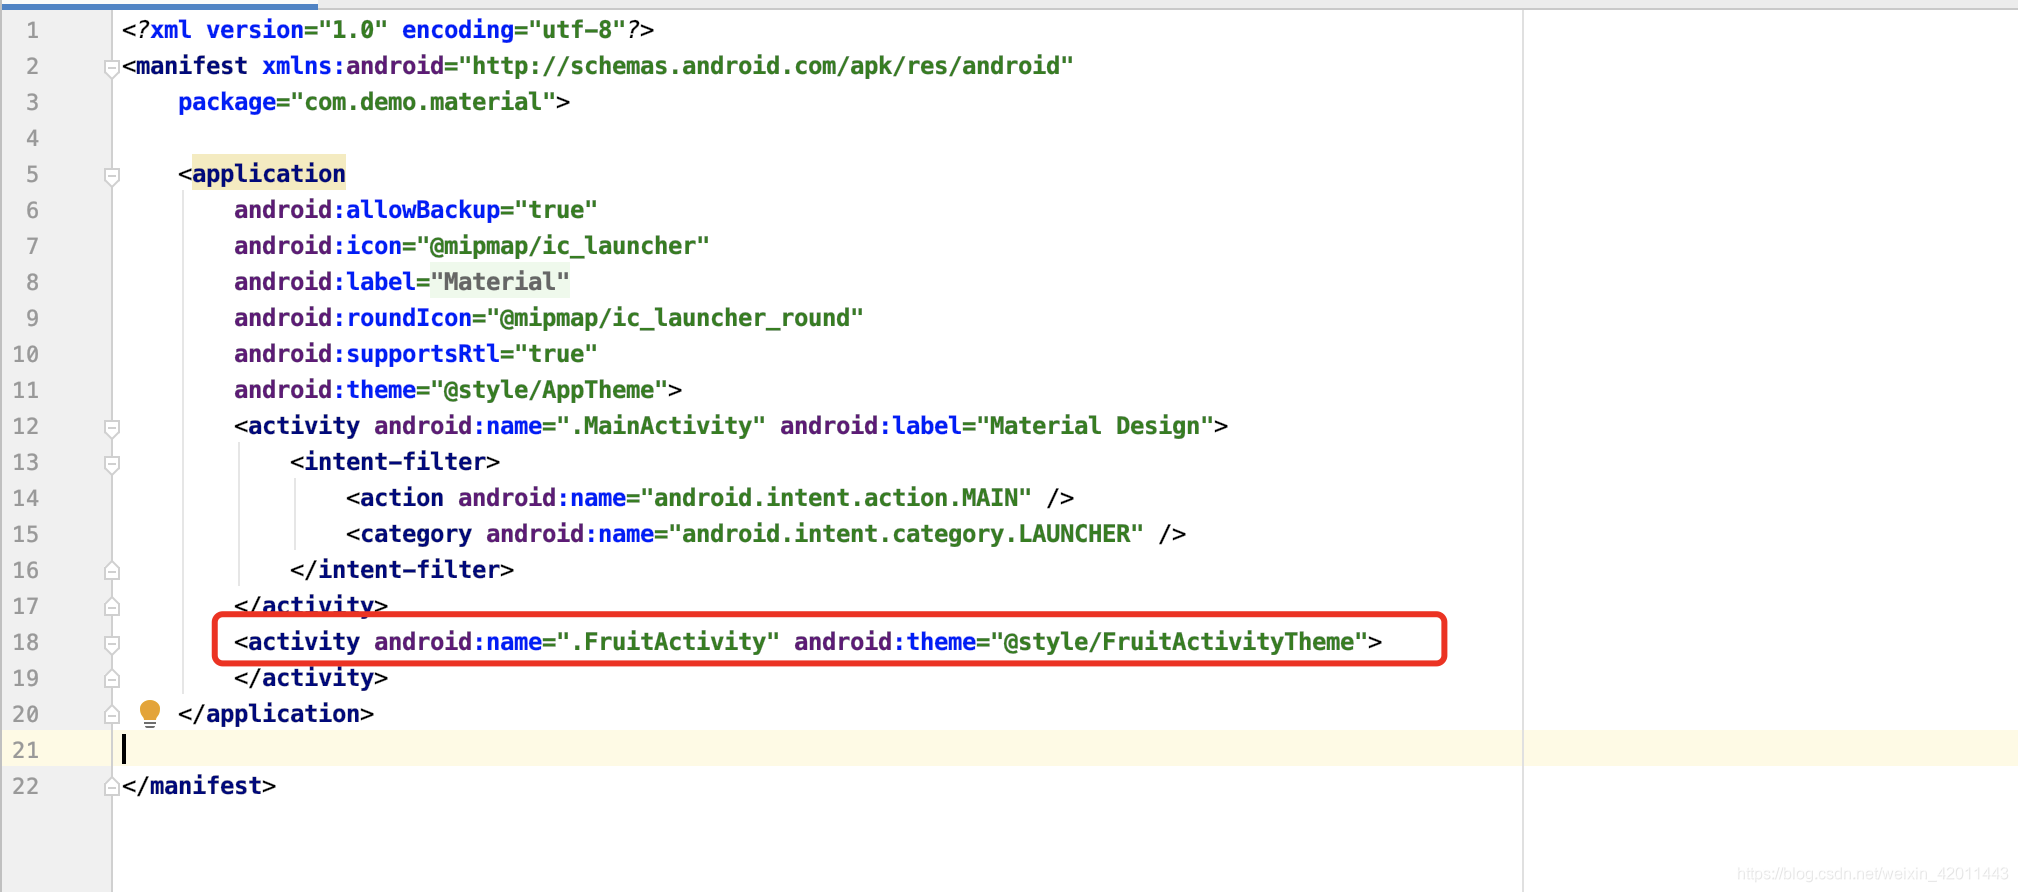2018x892 pixels.
Task: Click the closing </manifest> tag
Action: (199, 786)
